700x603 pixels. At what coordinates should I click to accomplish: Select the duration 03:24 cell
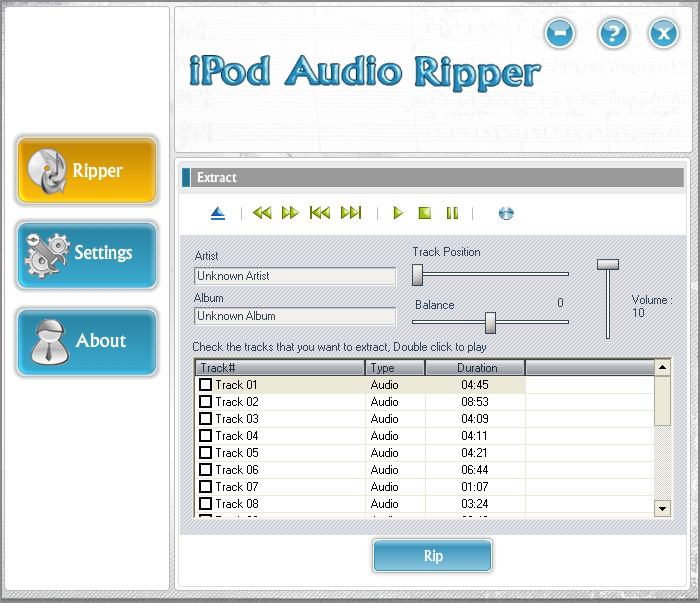pyautogui.click(x=475, y=503)
